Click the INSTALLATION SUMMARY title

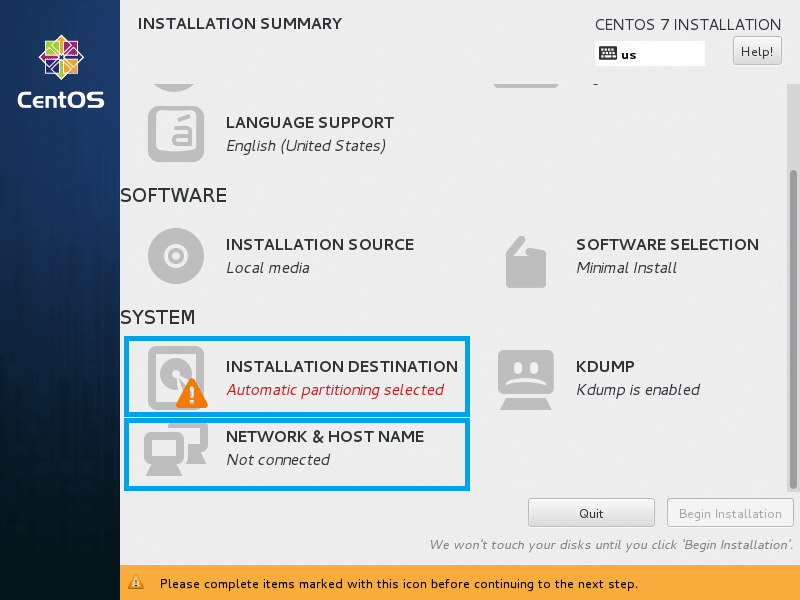240,23
